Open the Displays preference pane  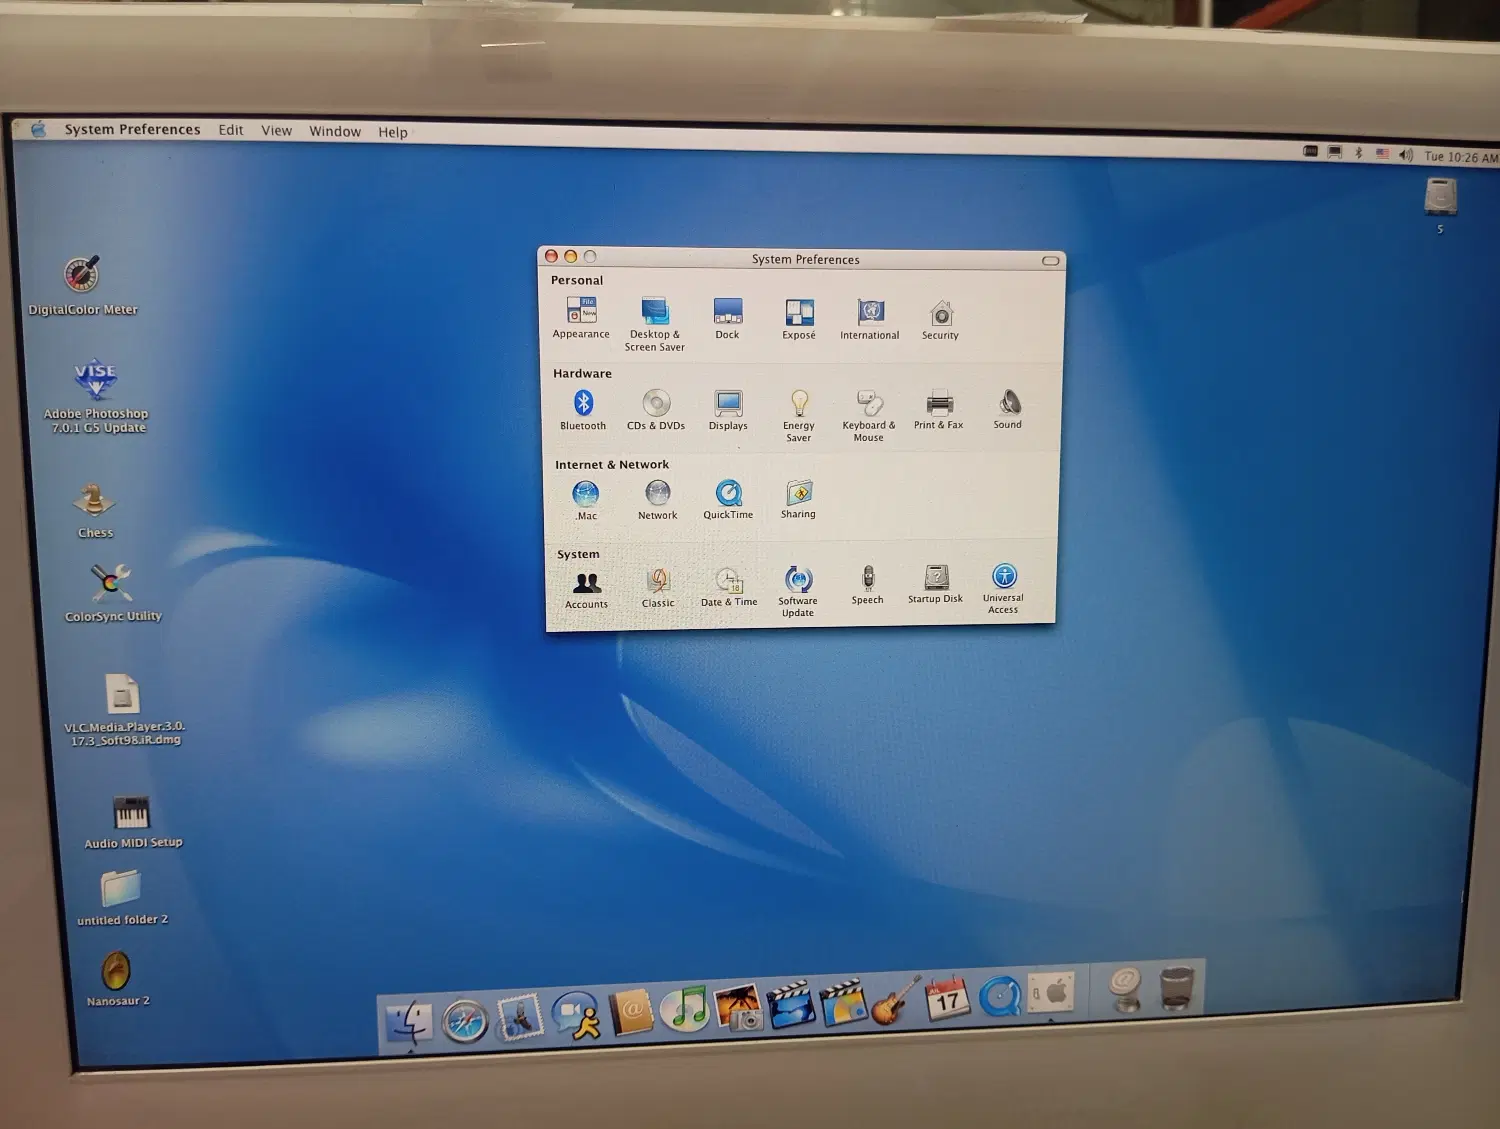pyautogui.click(x=728, y=410)
